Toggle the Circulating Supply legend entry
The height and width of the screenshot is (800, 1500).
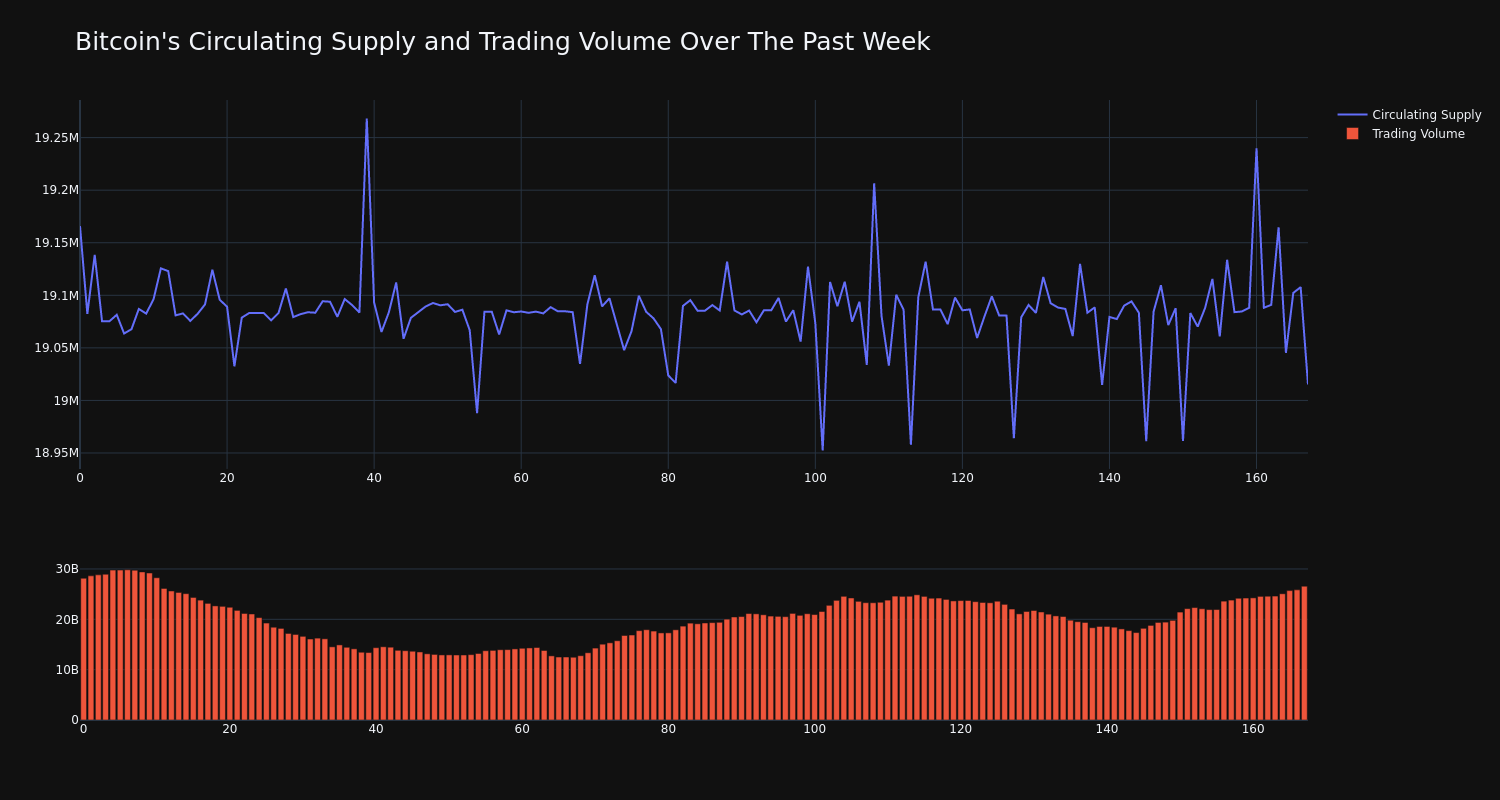[1409, 115]
